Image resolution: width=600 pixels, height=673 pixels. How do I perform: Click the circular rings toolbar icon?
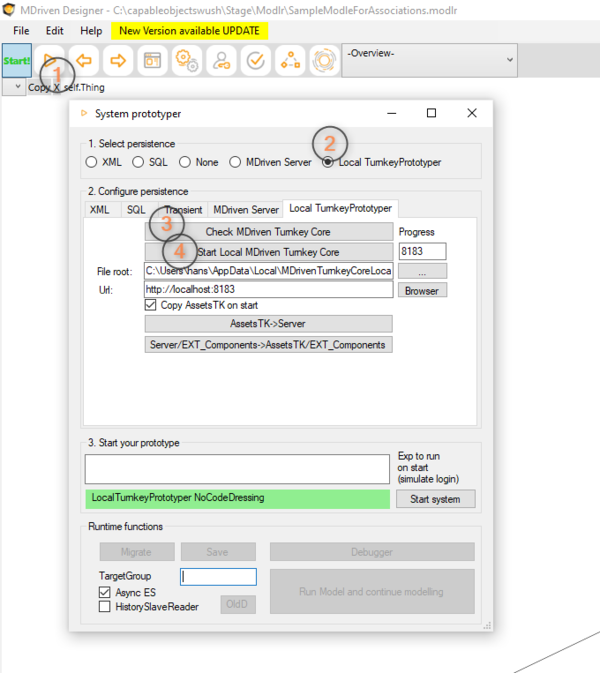(324, 61)
